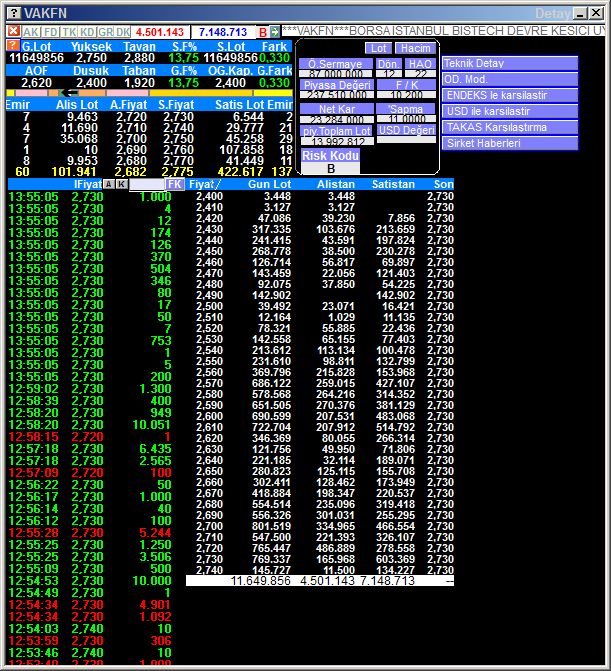Open the AK toolbar button
The image size is (611, 671).
[31, 32]
